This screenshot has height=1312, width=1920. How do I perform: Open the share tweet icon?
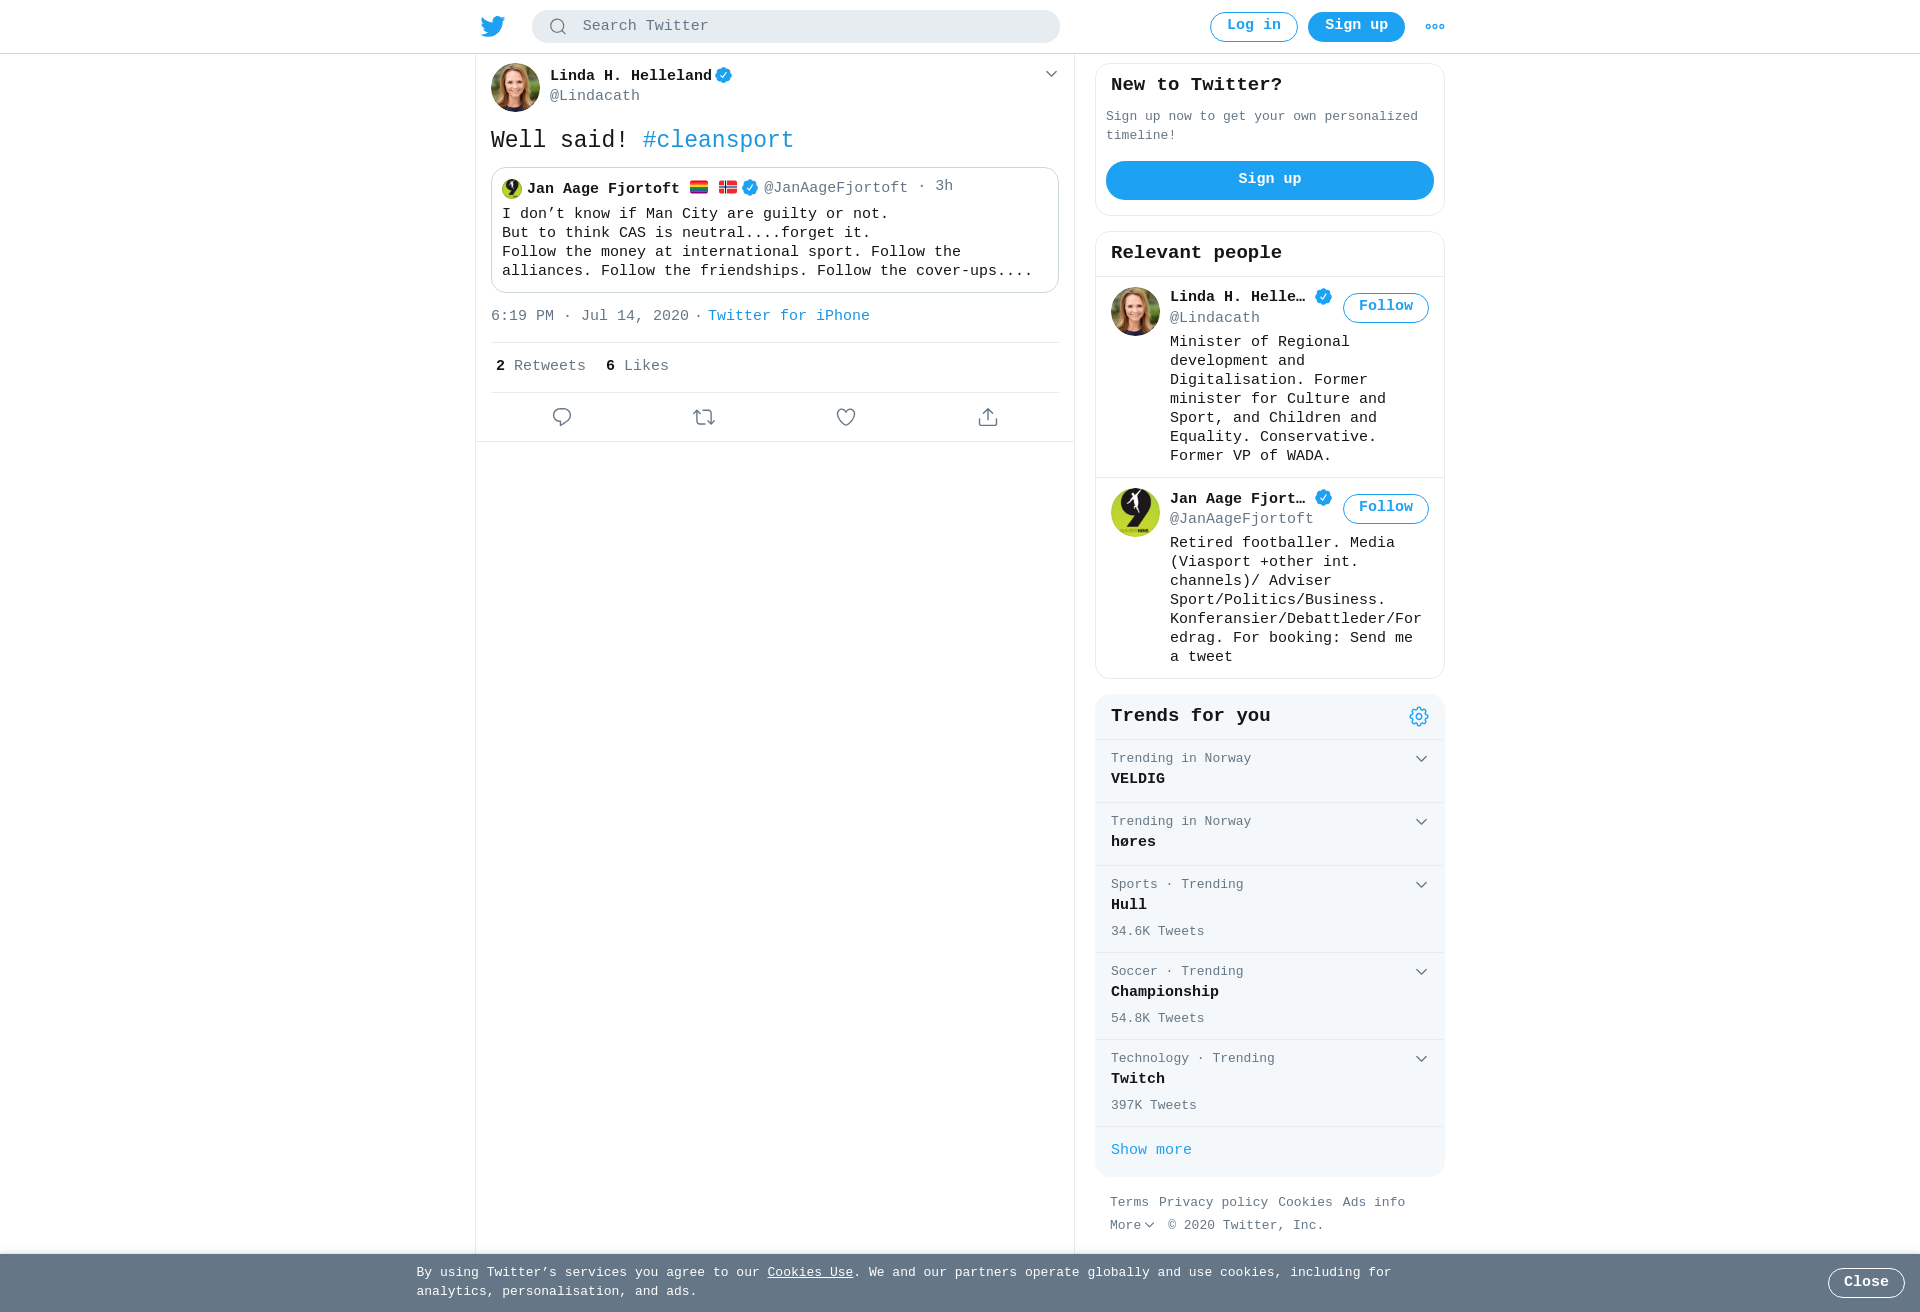click(988, 417)
